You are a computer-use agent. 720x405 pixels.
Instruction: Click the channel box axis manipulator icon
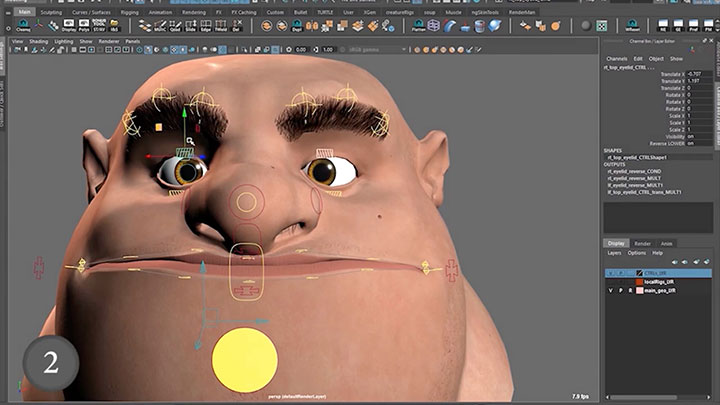[692, 50]
